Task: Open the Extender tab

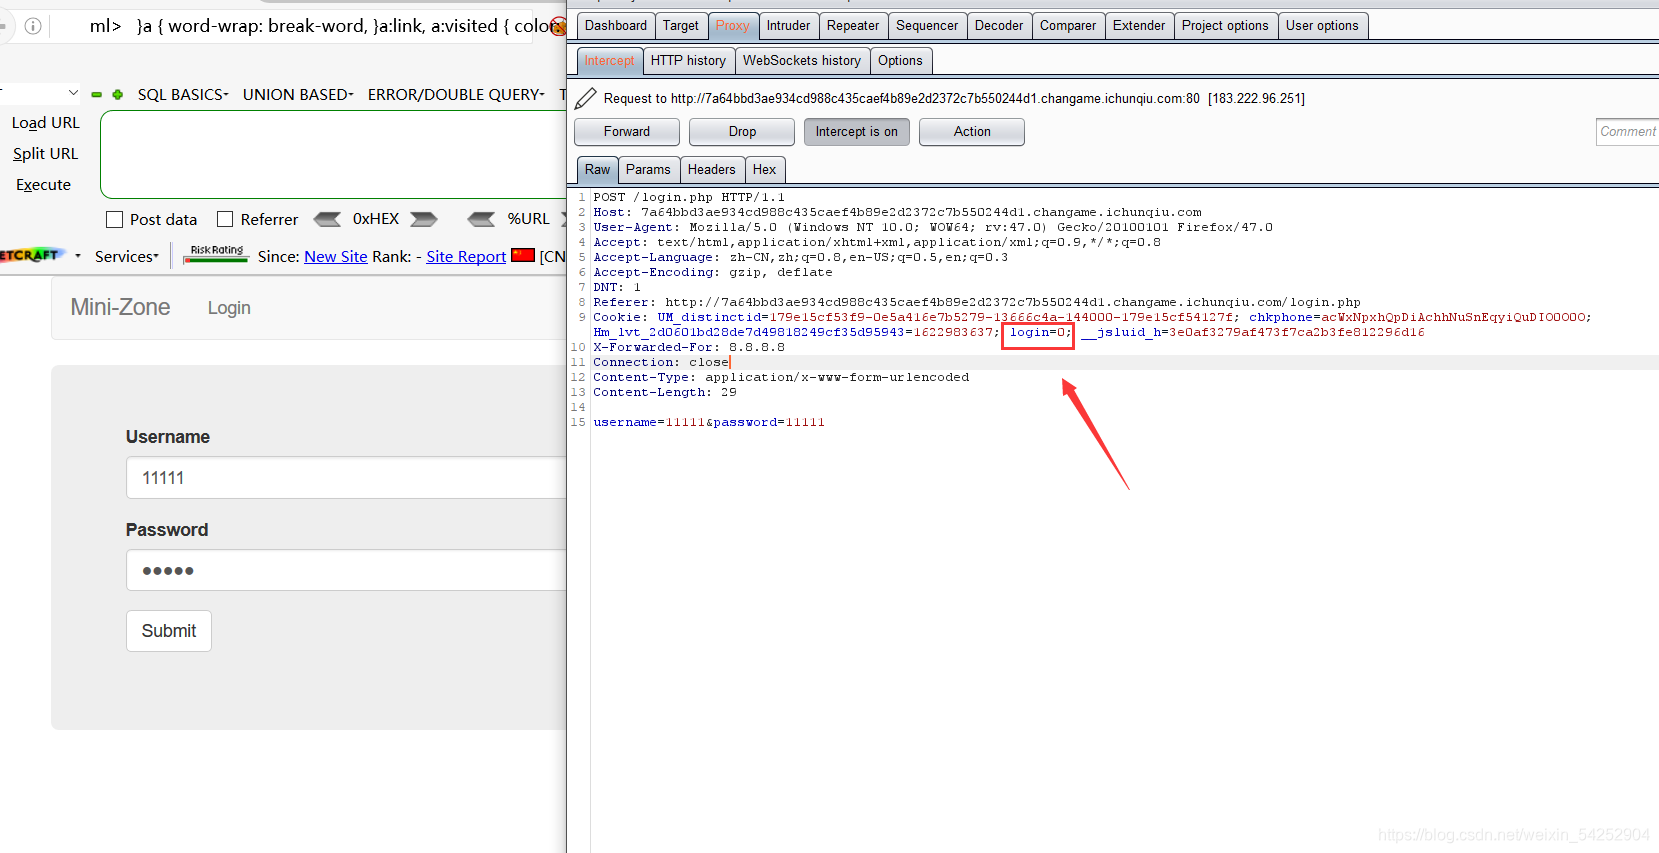Action: [1139, 26]
